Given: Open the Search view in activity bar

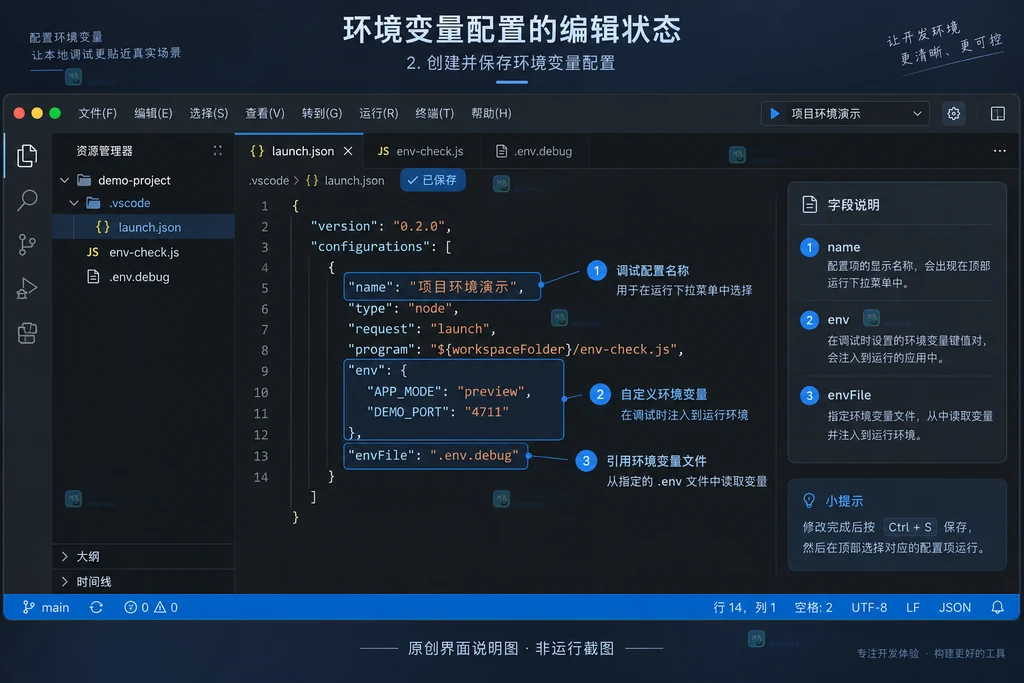Looking at the screenshot, I should [27, 200].
